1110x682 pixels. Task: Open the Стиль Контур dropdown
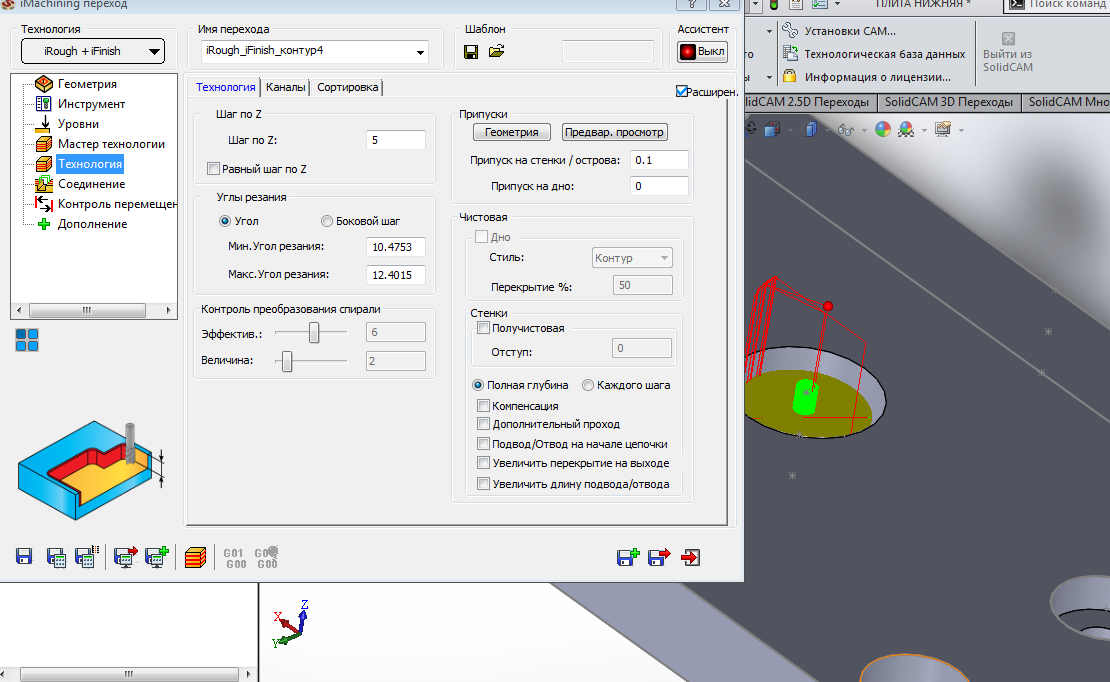[631, 258]
